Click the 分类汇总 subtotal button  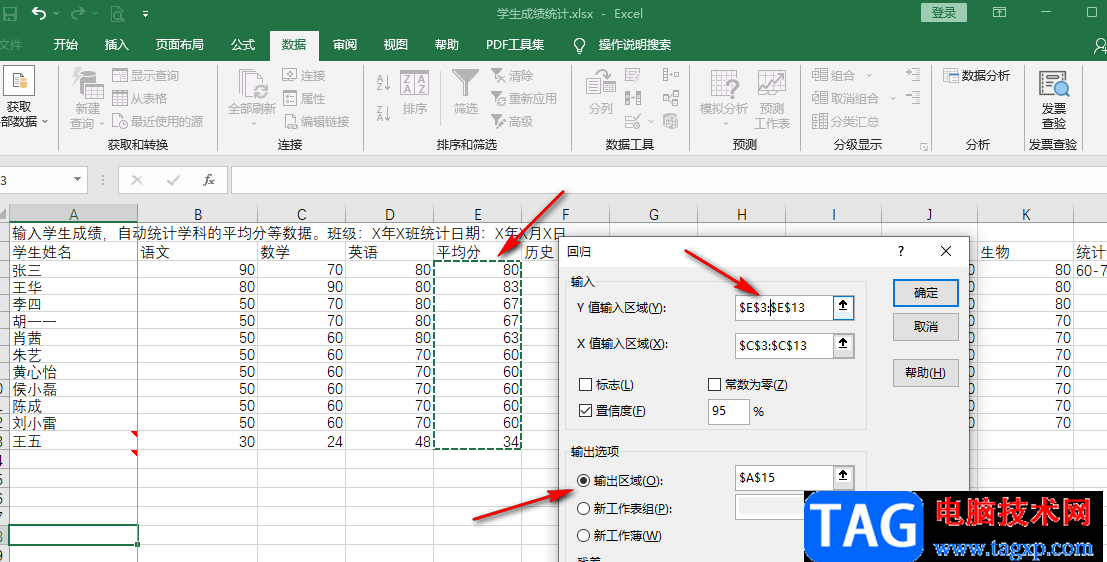tap(845, 121)
